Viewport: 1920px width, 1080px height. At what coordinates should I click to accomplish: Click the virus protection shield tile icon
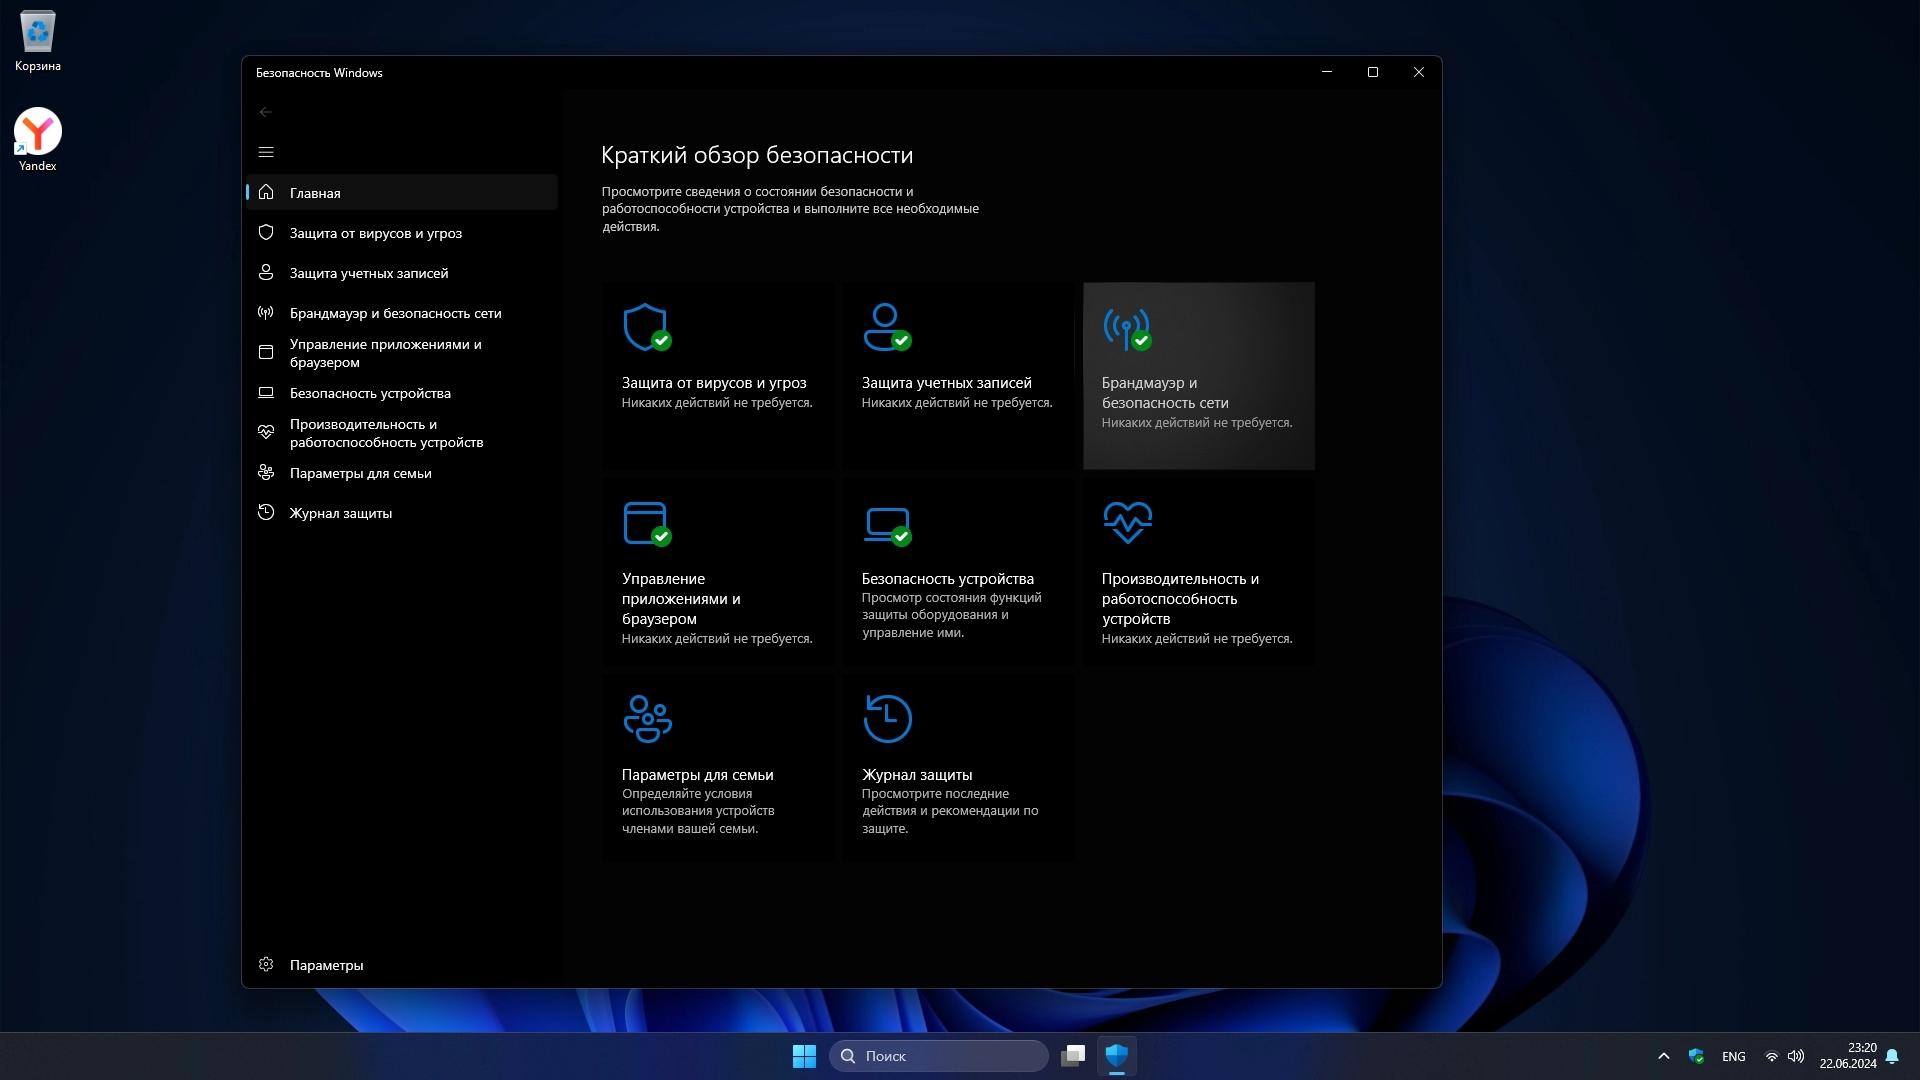tap(645, 327)
